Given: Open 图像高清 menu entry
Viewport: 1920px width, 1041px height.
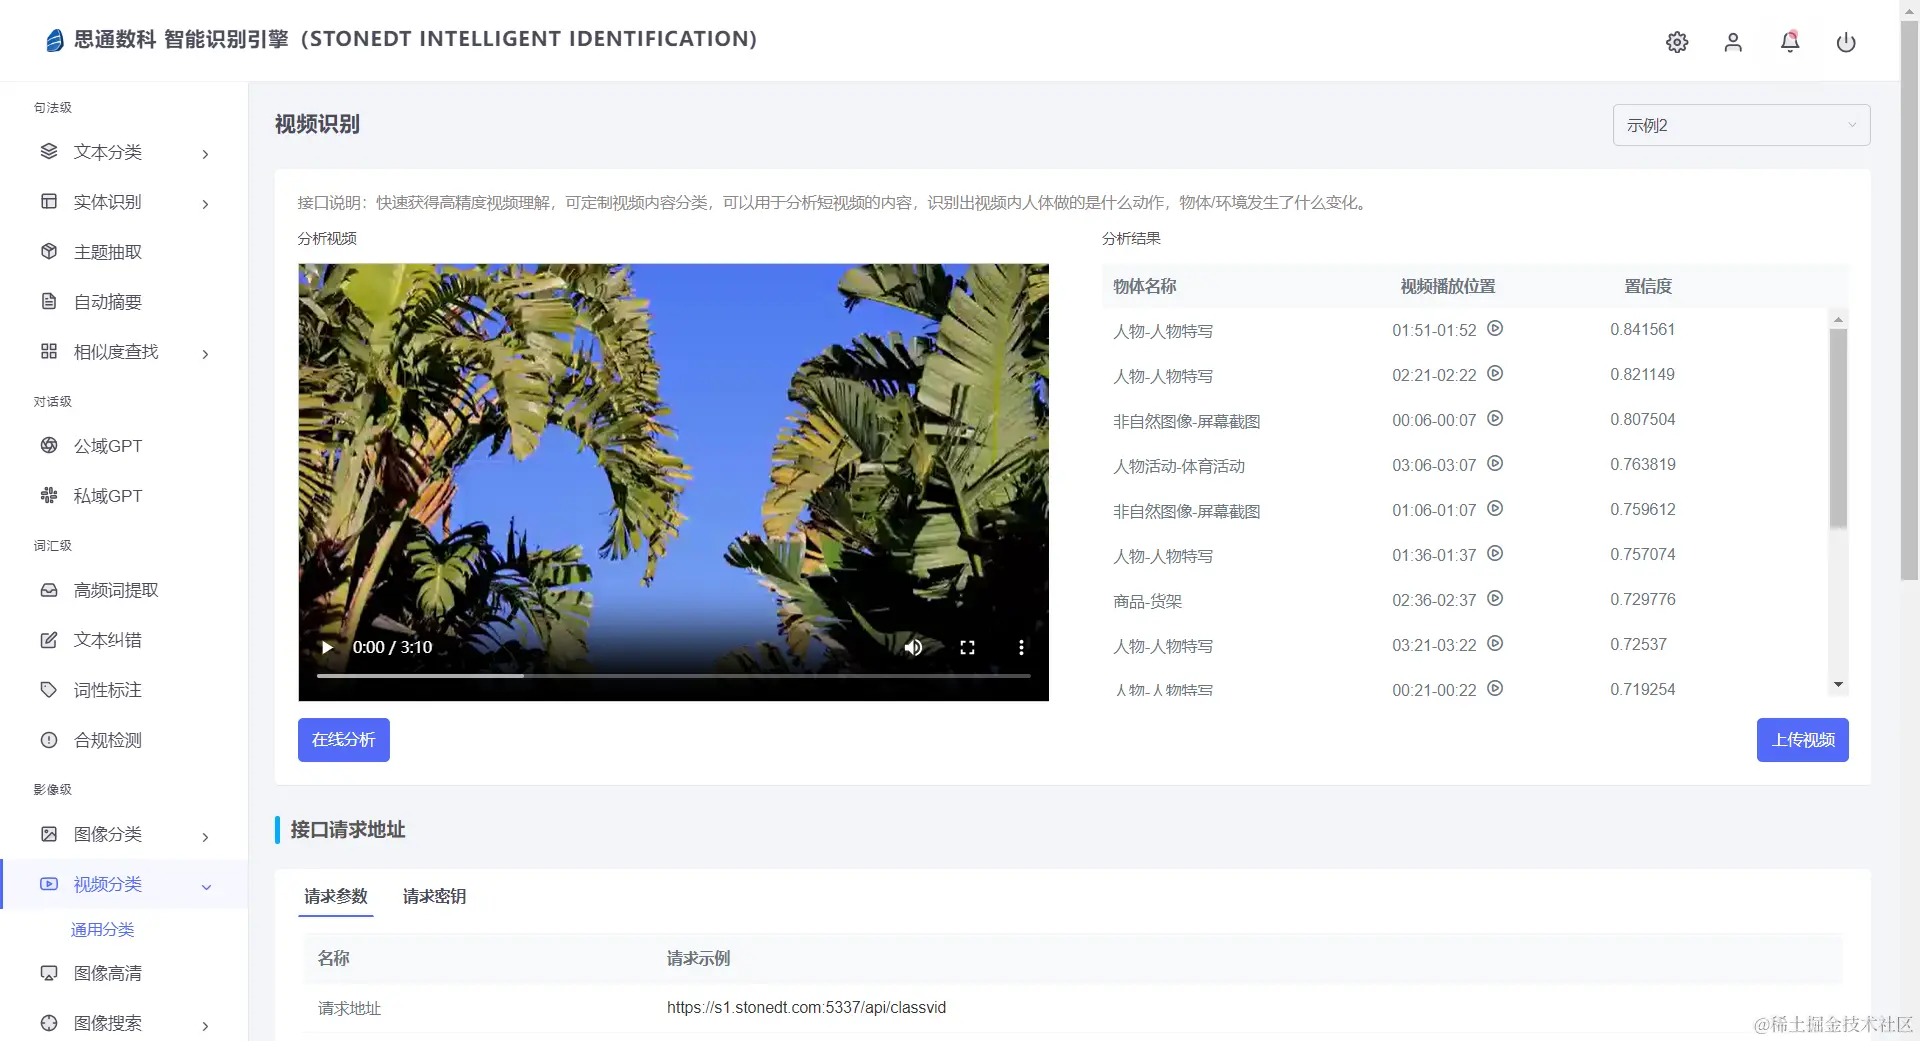Looking at the screenshot, I should coord(108,974).
